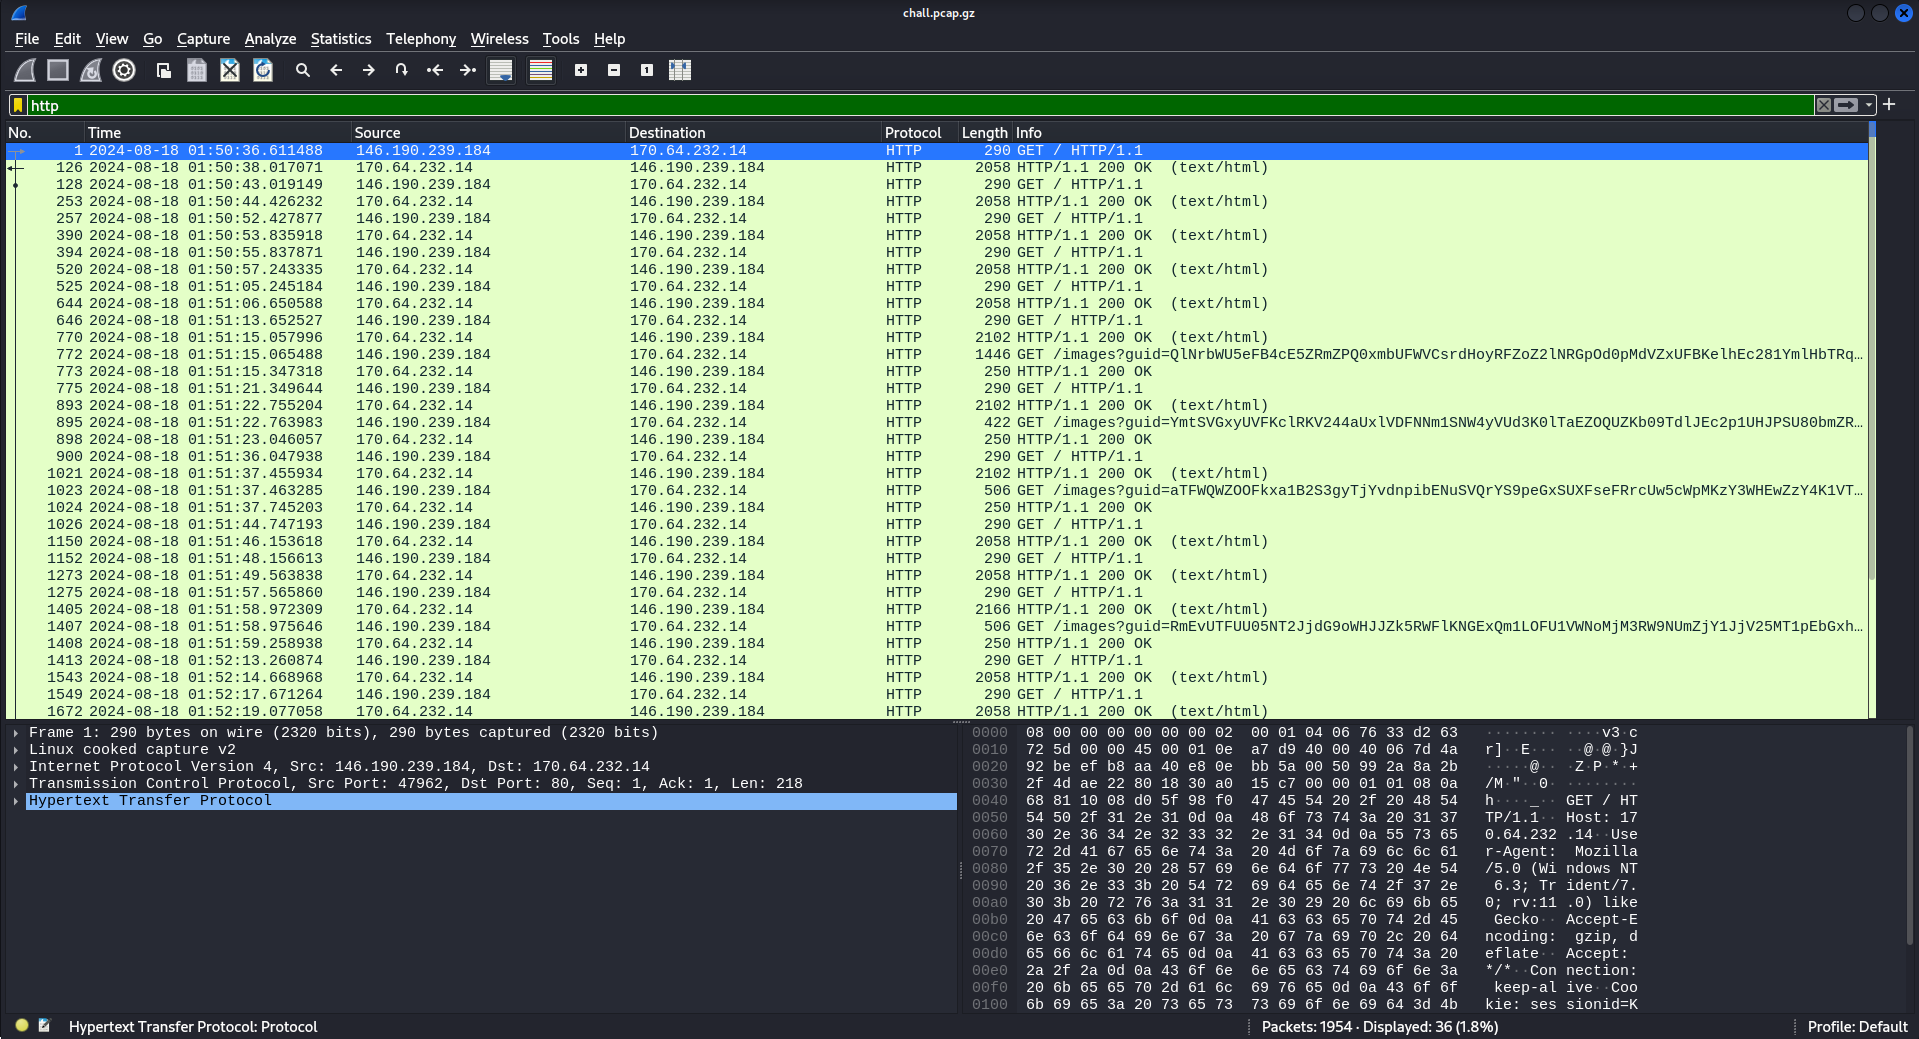Click the packet list vertical scrollbar
1919x1039 pixels.
coord(1871,400)
